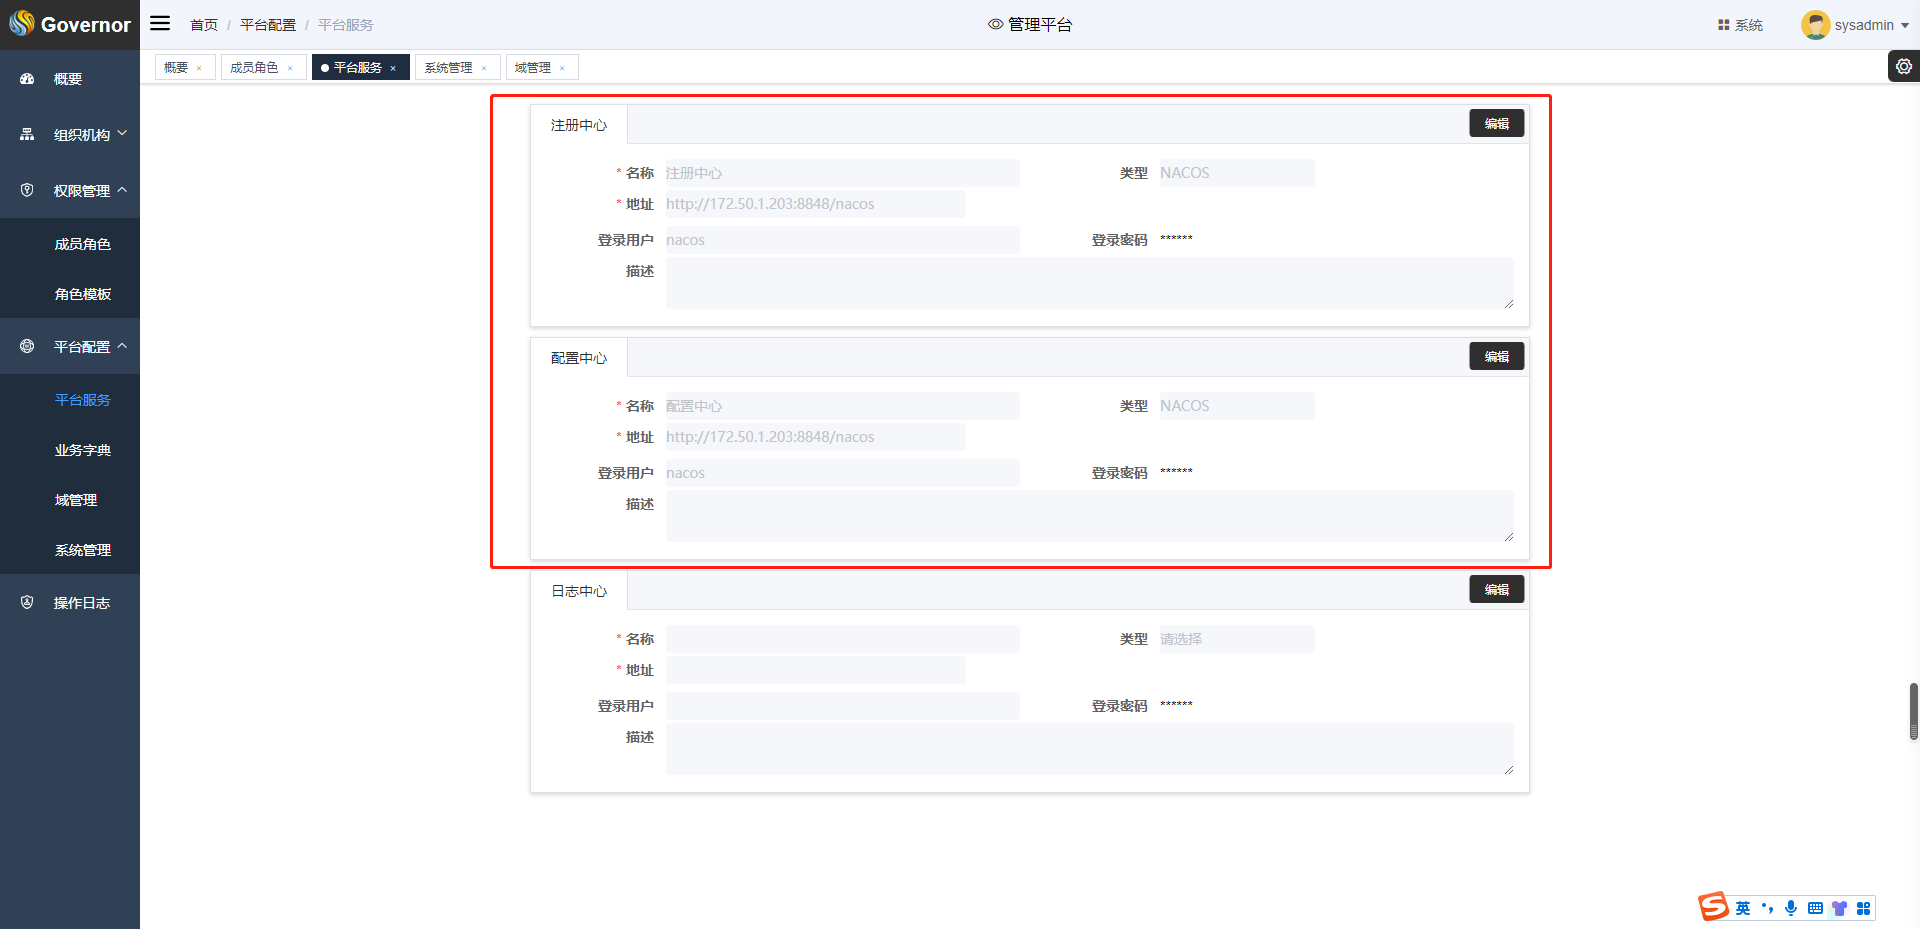Click the 组织机构 sidebar icon
Screen dimensions: 1920x929
pos(27,134)
